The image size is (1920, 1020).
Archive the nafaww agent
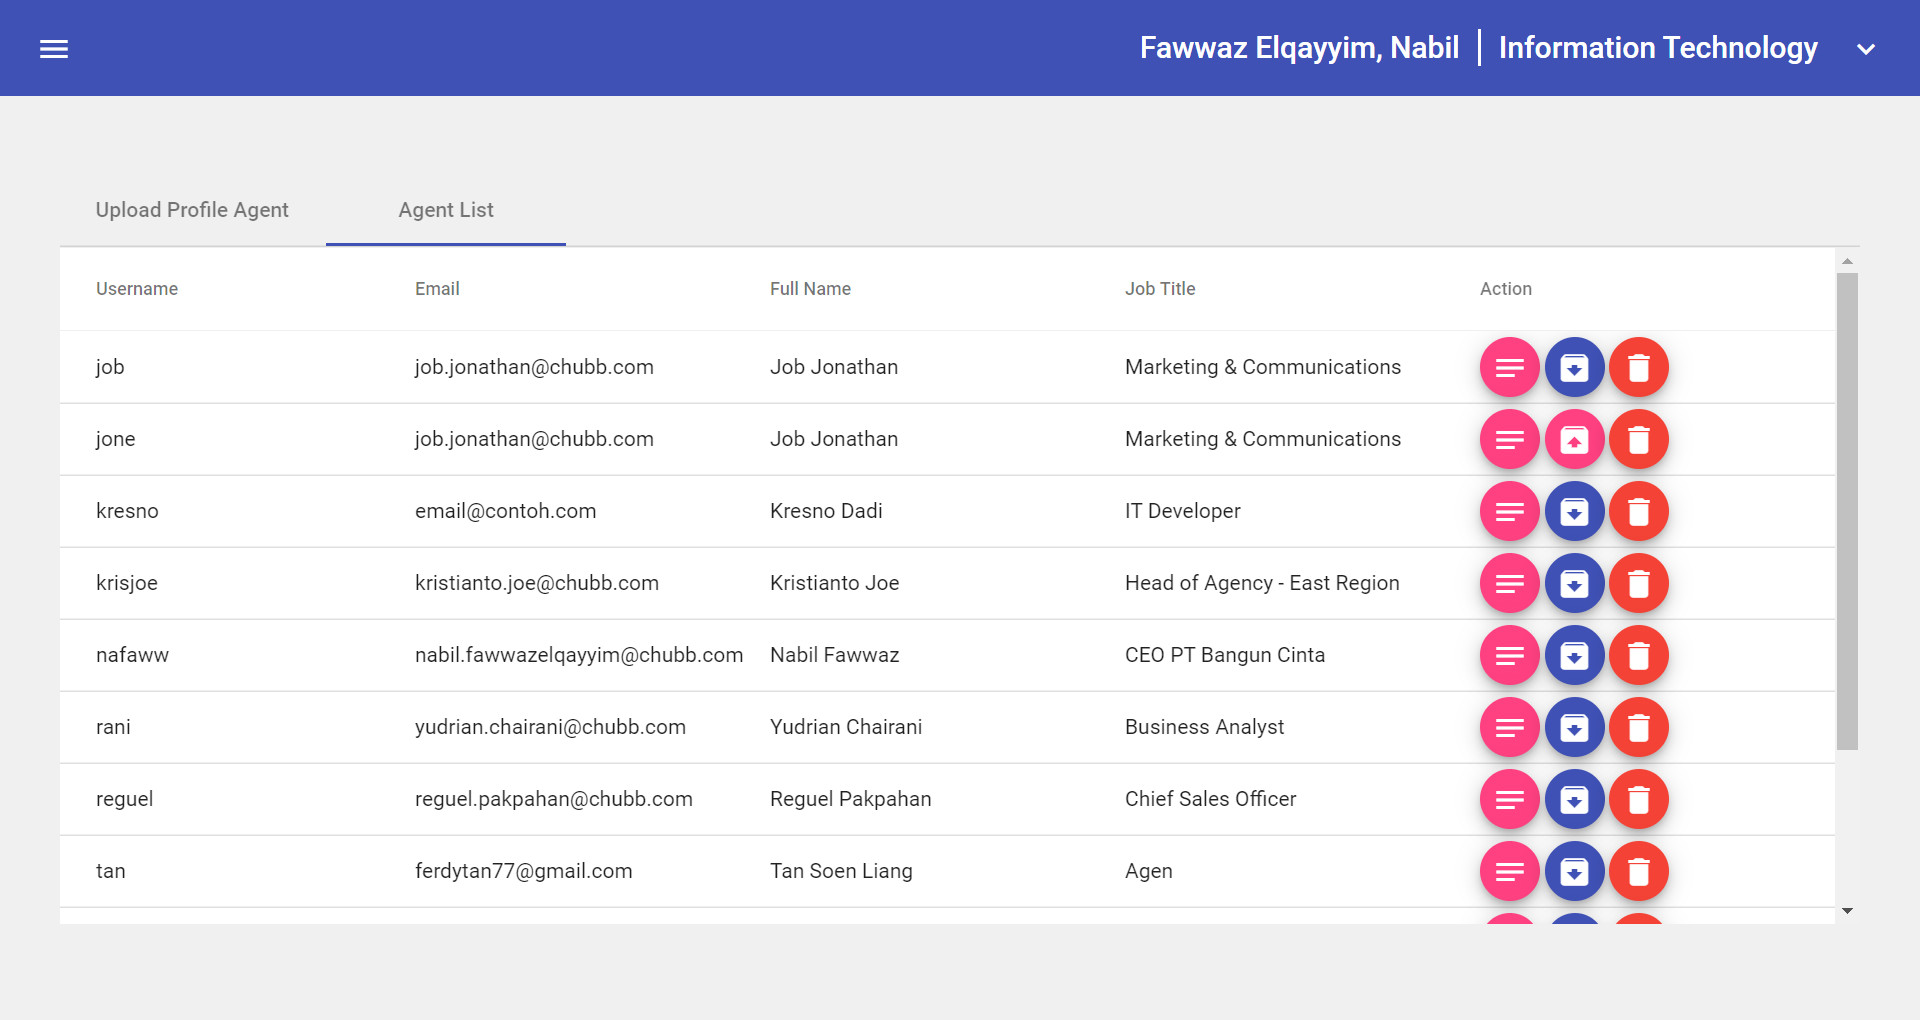(1574, 656)
